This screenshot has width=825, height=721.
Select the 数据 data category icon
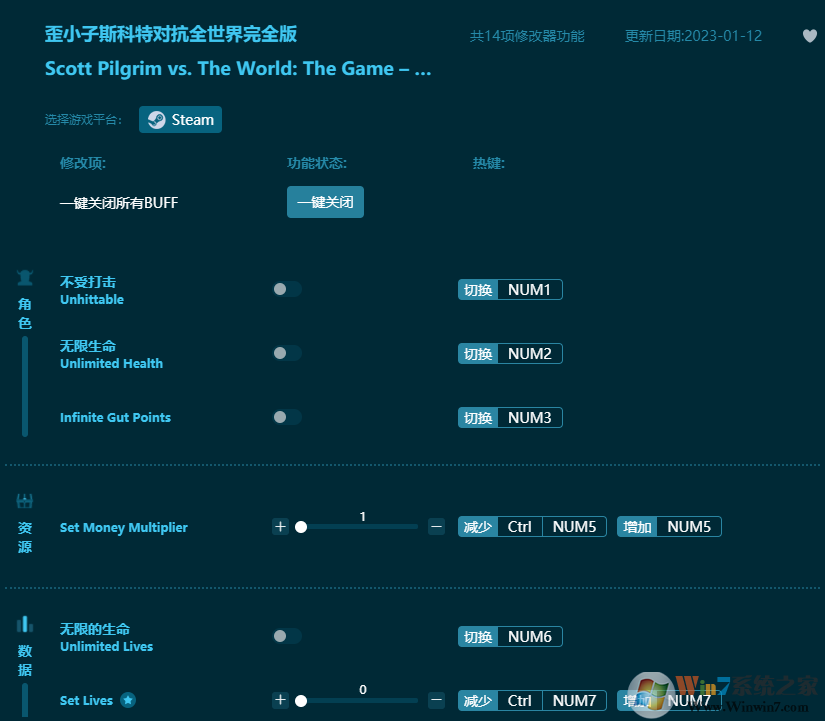(x=25, y=625)
